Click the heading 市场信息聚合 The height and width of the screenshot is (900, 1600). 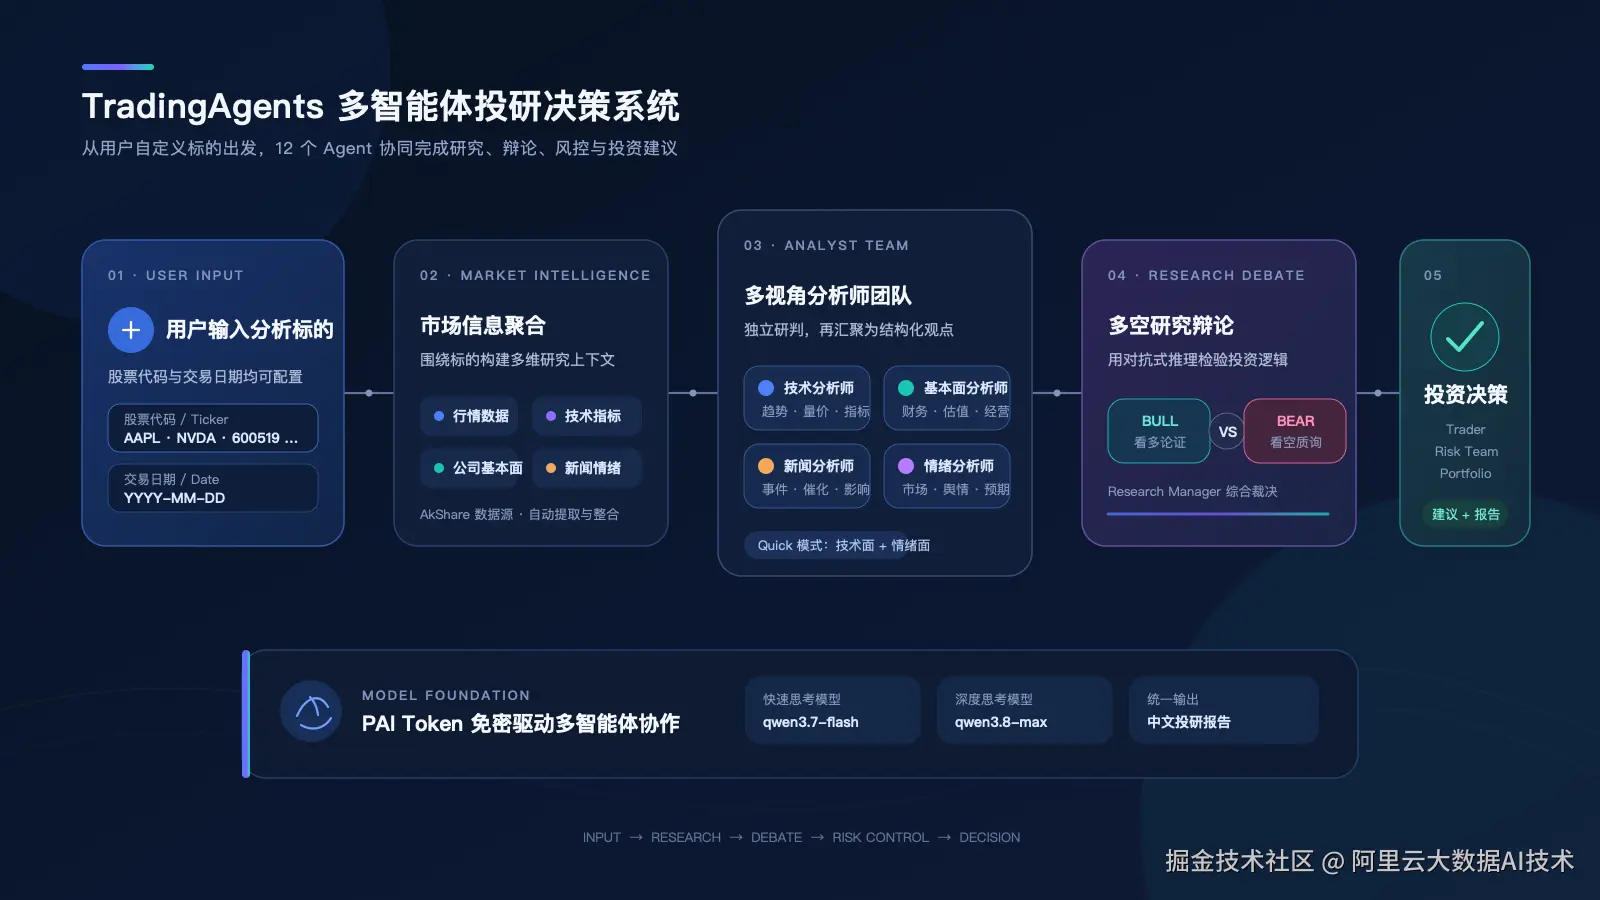pyautogui.click(x=483, y=326)
